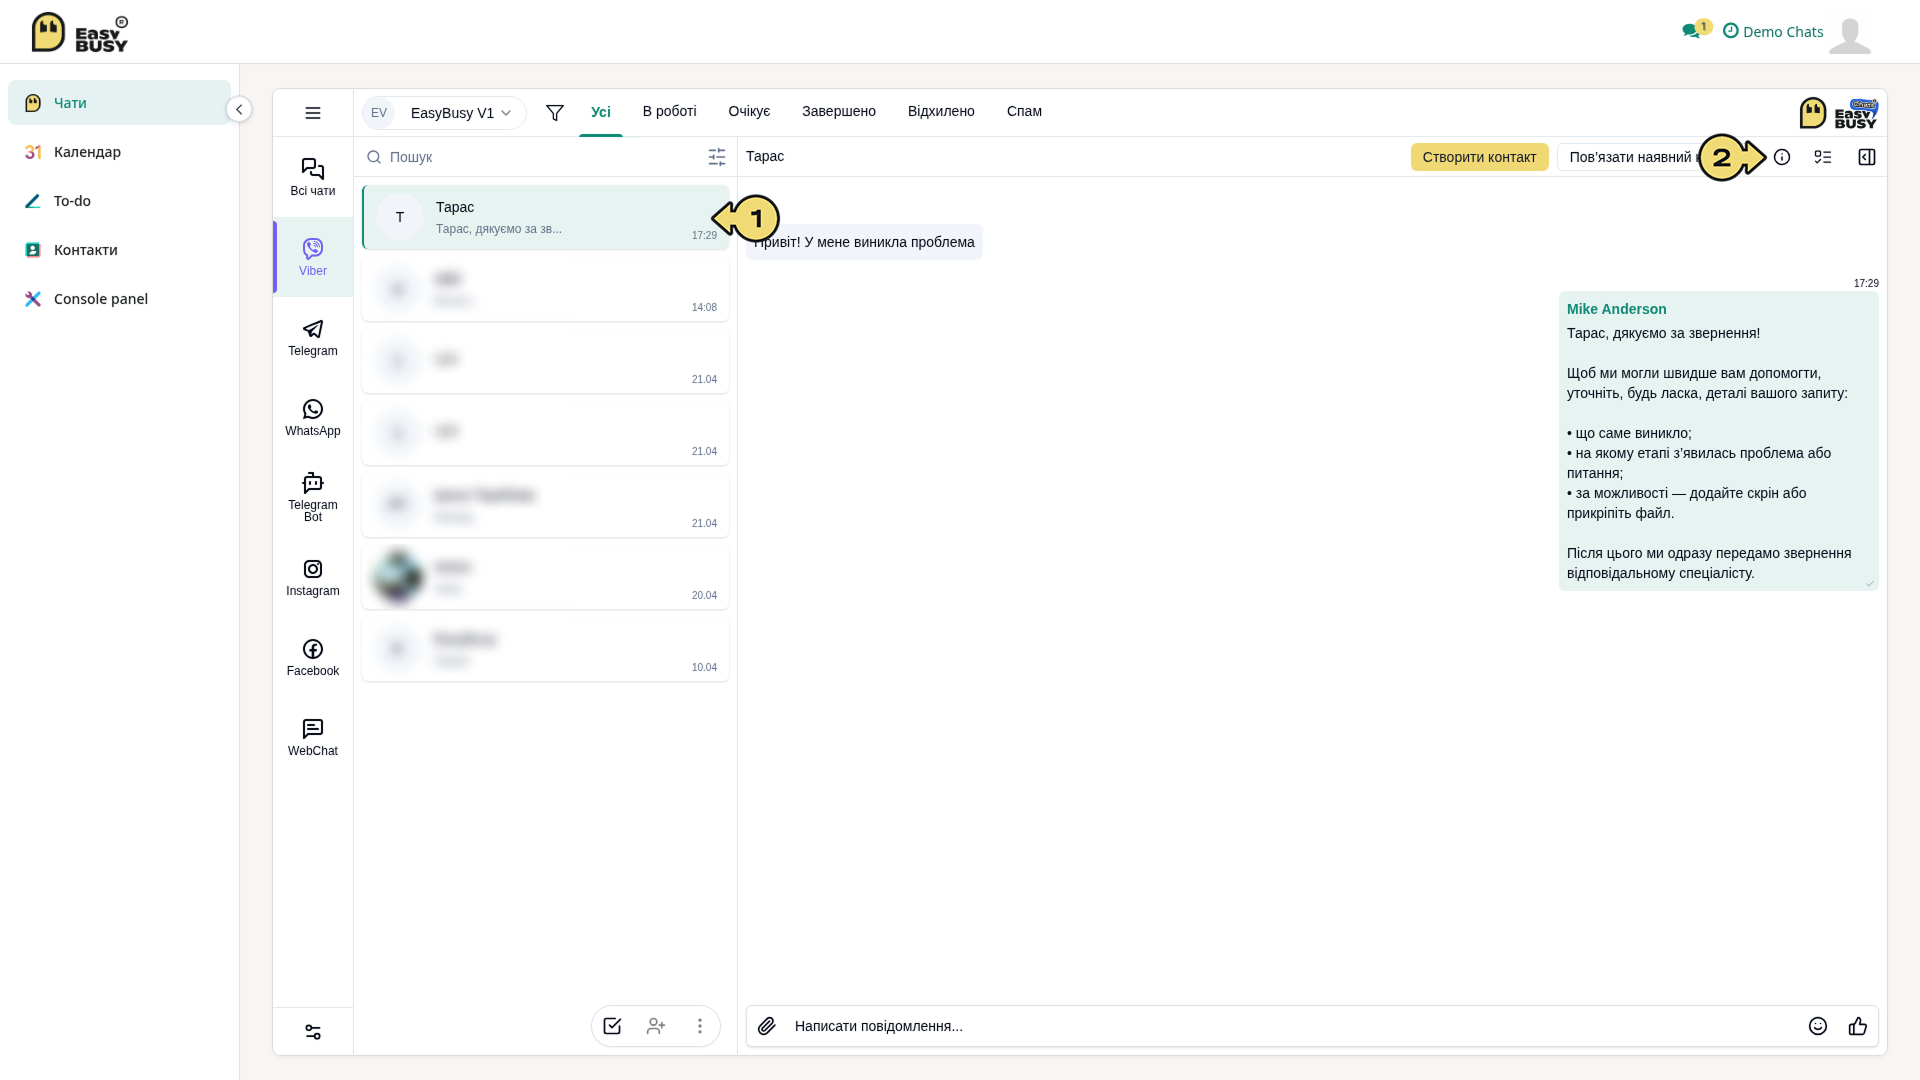The height and width of the screenshot is (1080, 1920).
Task: Open the emoji picker
Action: coord(1818,1026)
